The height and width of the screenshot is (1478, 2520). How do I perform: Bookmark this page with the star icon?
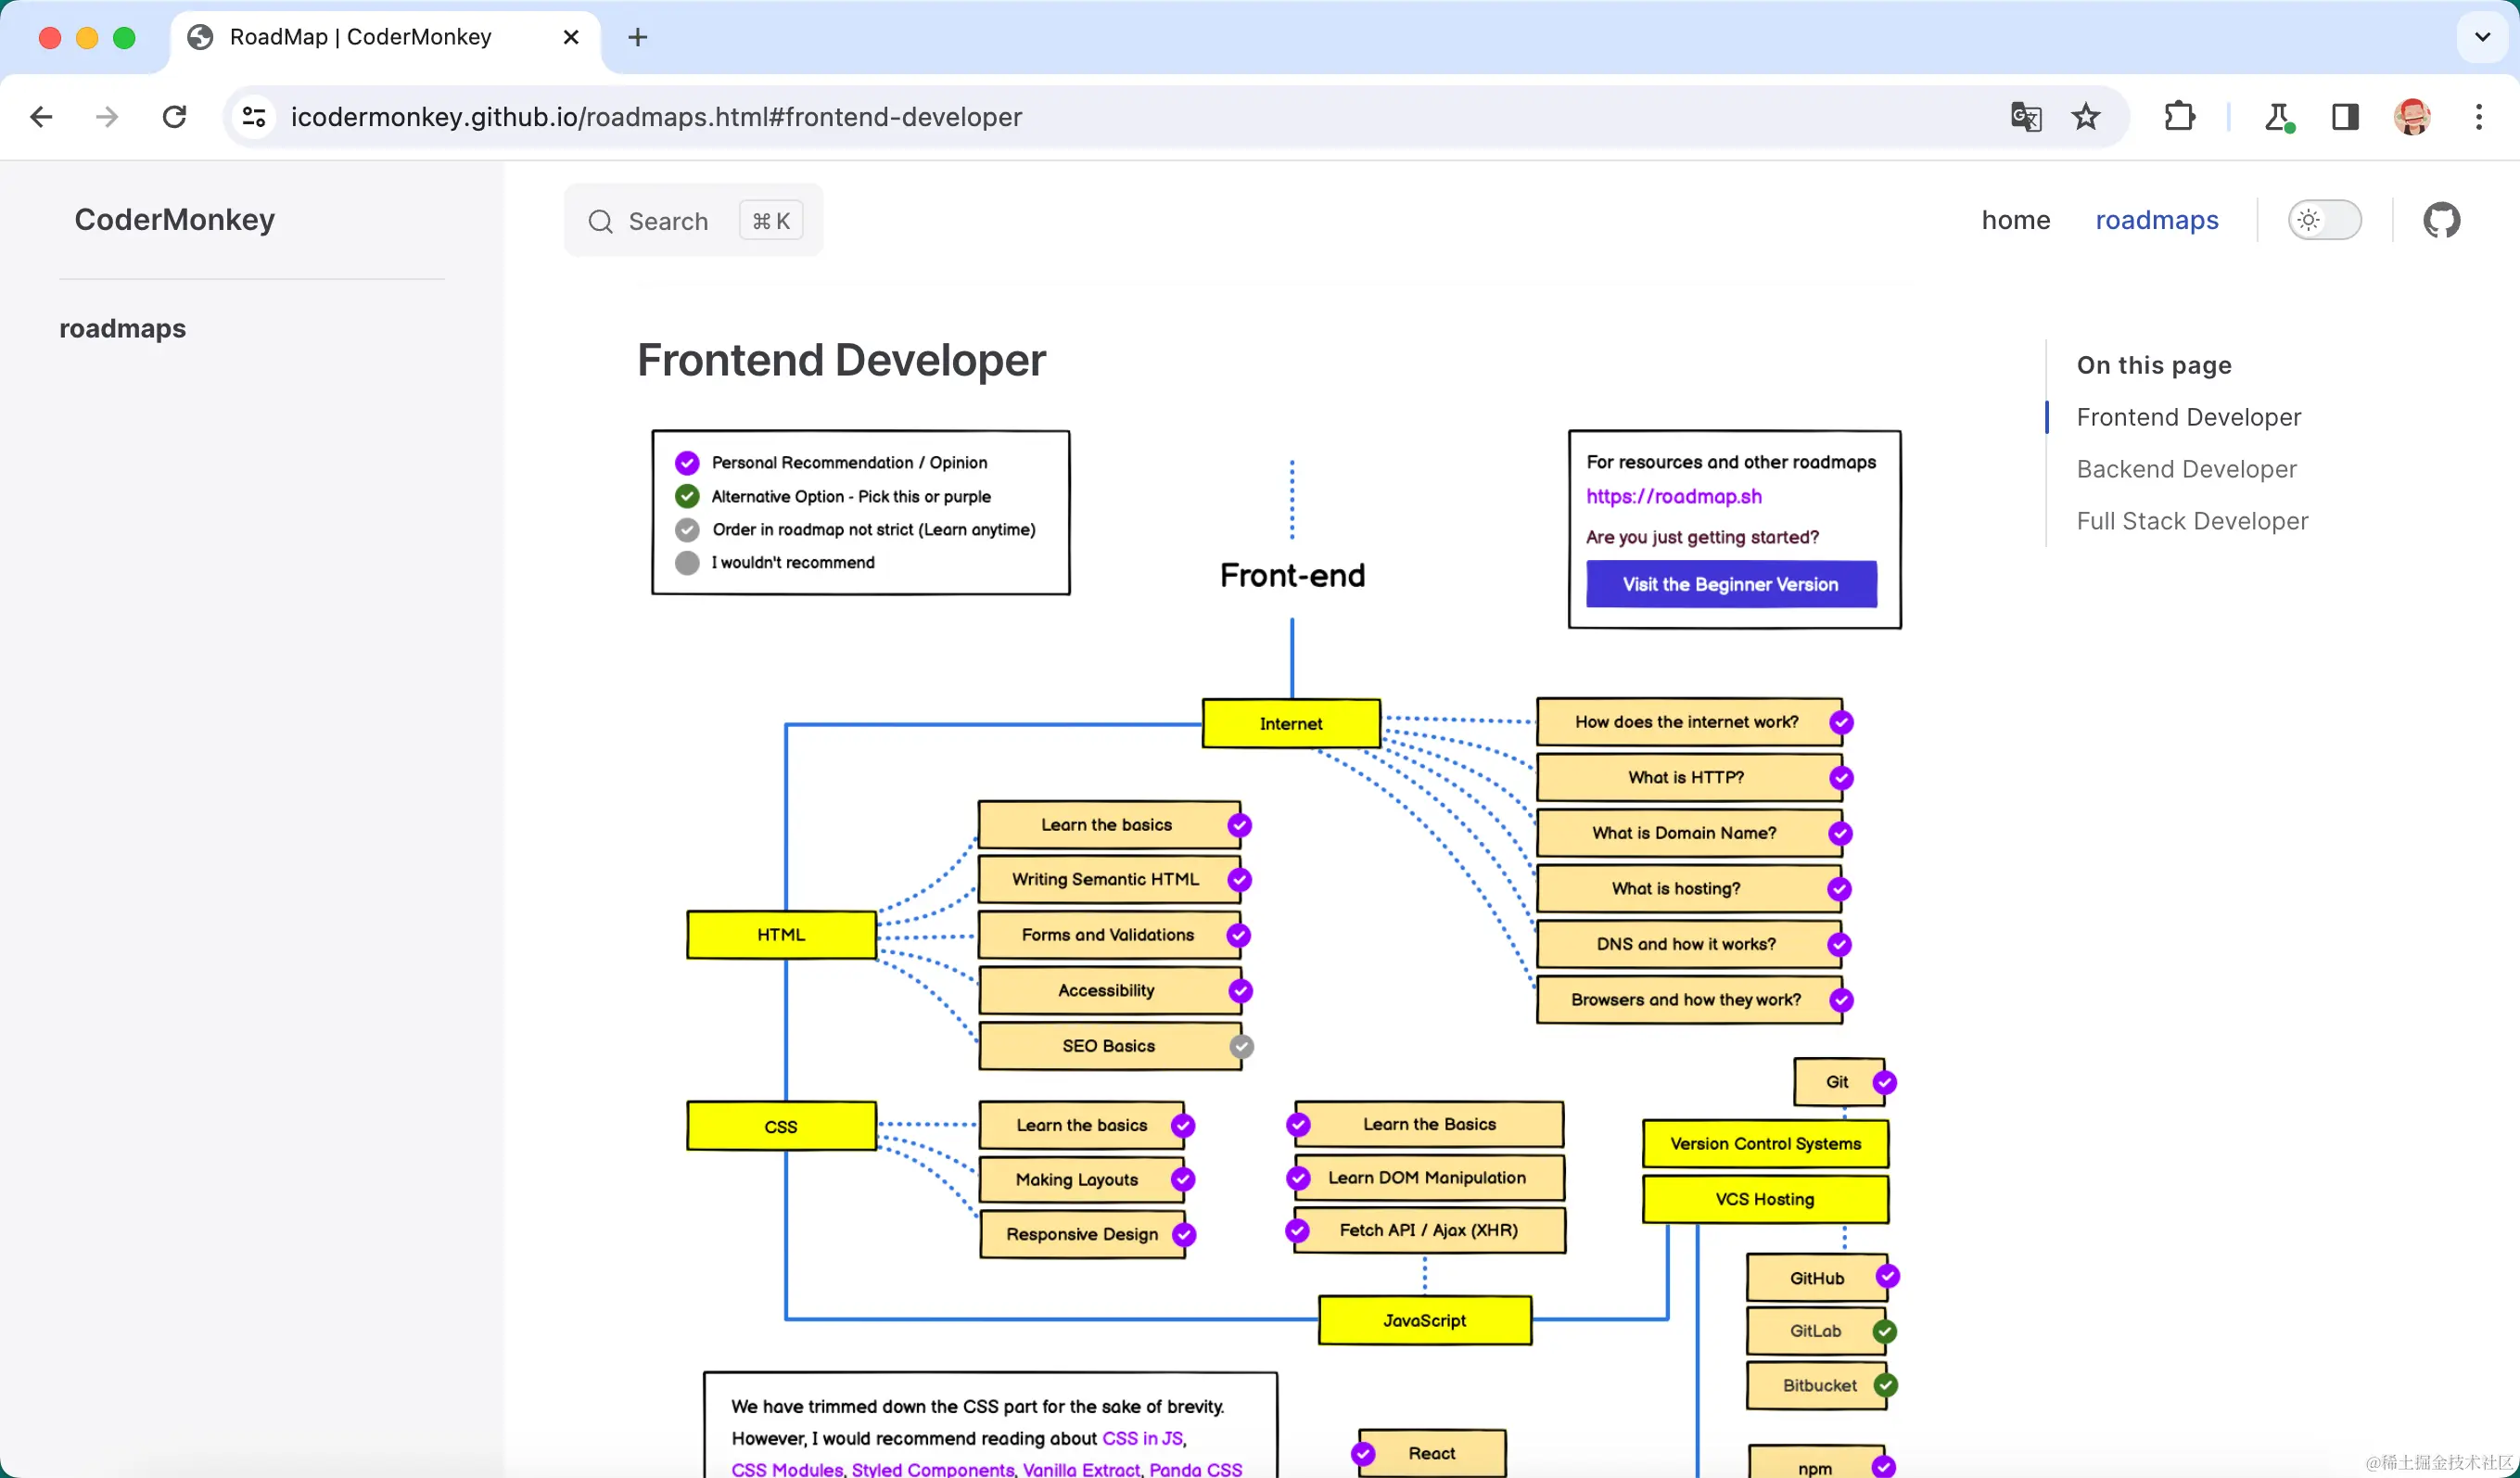(x=2086, y=117)
